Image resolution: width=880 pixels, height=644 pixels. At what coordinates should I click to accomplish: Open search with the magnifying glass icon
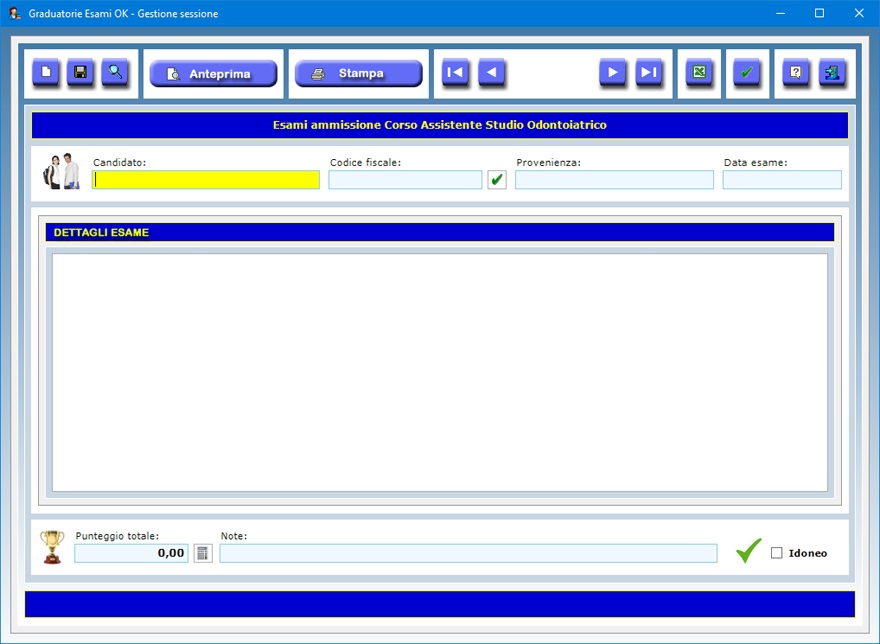115,72
